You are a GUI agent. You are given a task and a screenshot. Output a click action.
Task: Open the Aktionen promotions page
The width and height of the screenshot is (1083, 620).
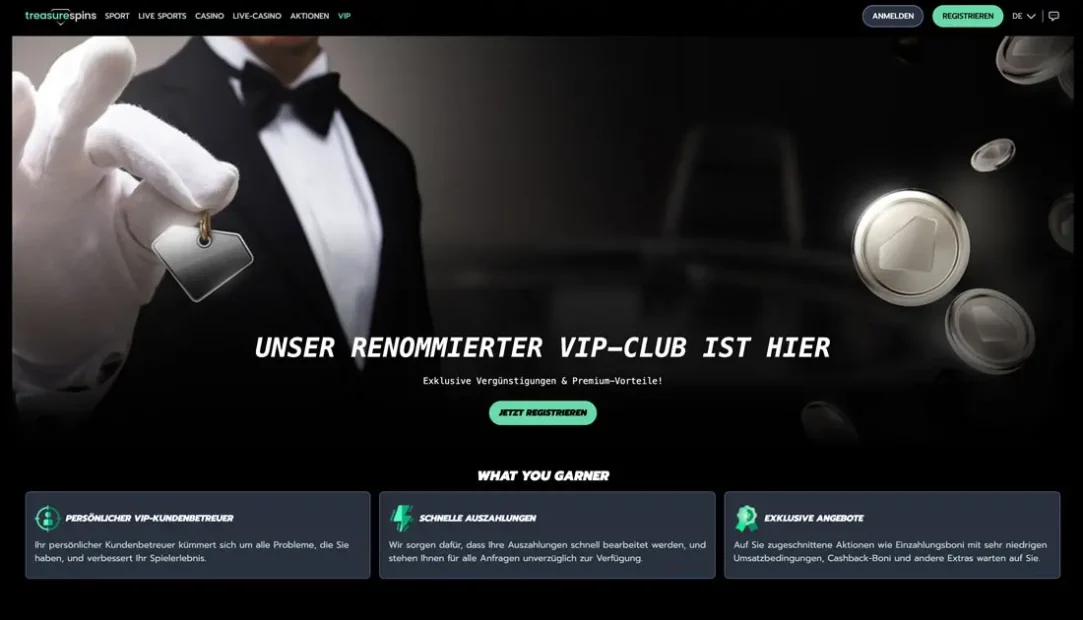(309, 16)
